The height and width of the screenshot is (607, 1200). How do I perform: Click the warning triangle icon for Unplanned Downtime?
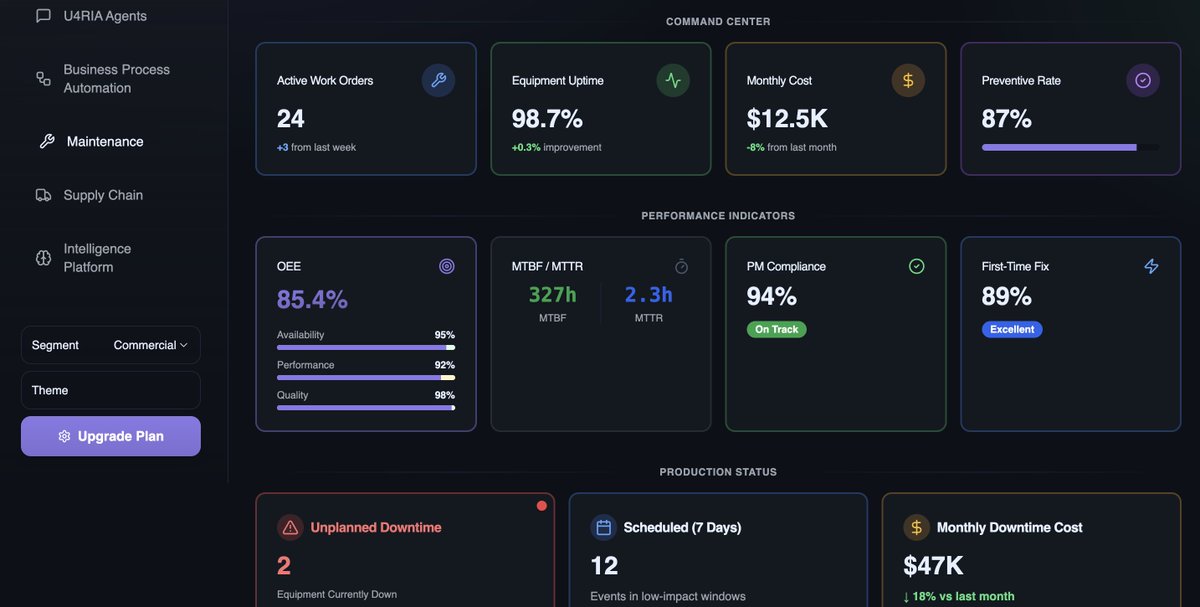tap(290, 527)
